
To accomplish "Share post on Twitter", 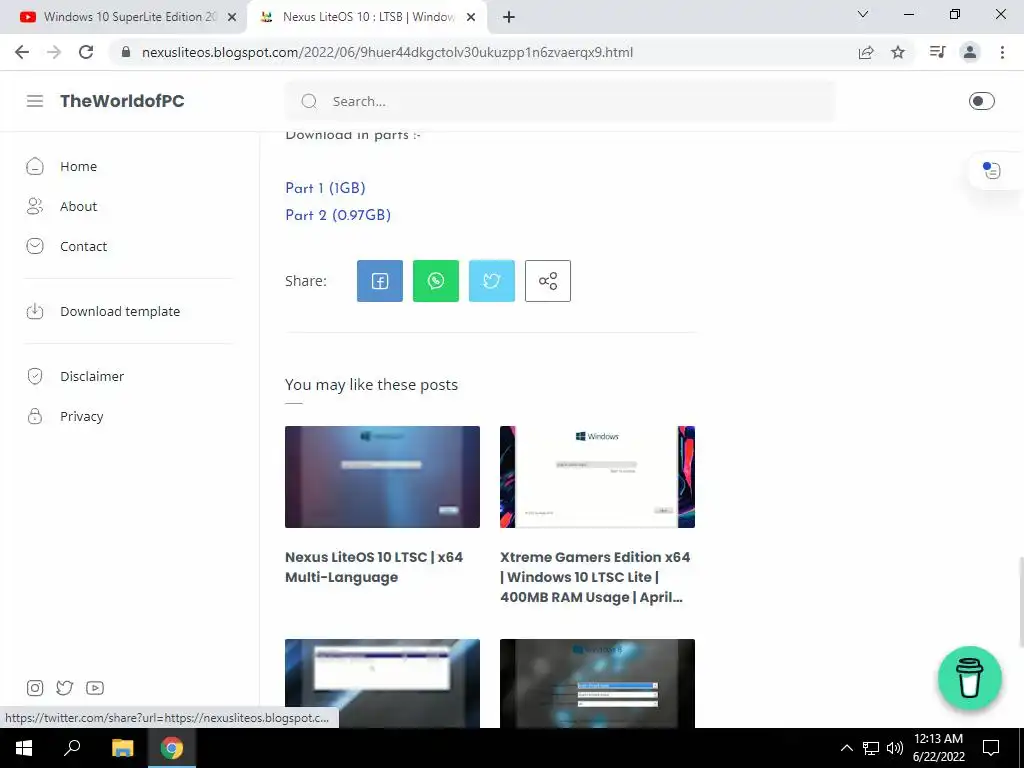I will click(492, 281).
